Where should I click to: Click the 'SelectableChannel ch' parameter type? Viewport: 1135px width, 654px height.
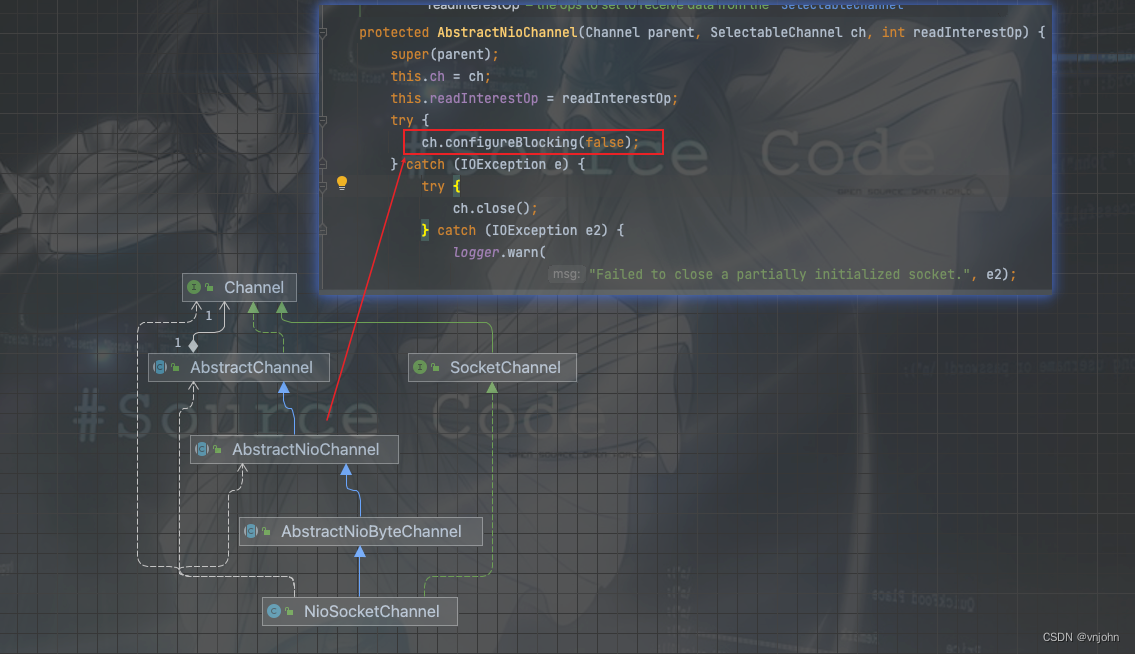[x=788, y=33]
